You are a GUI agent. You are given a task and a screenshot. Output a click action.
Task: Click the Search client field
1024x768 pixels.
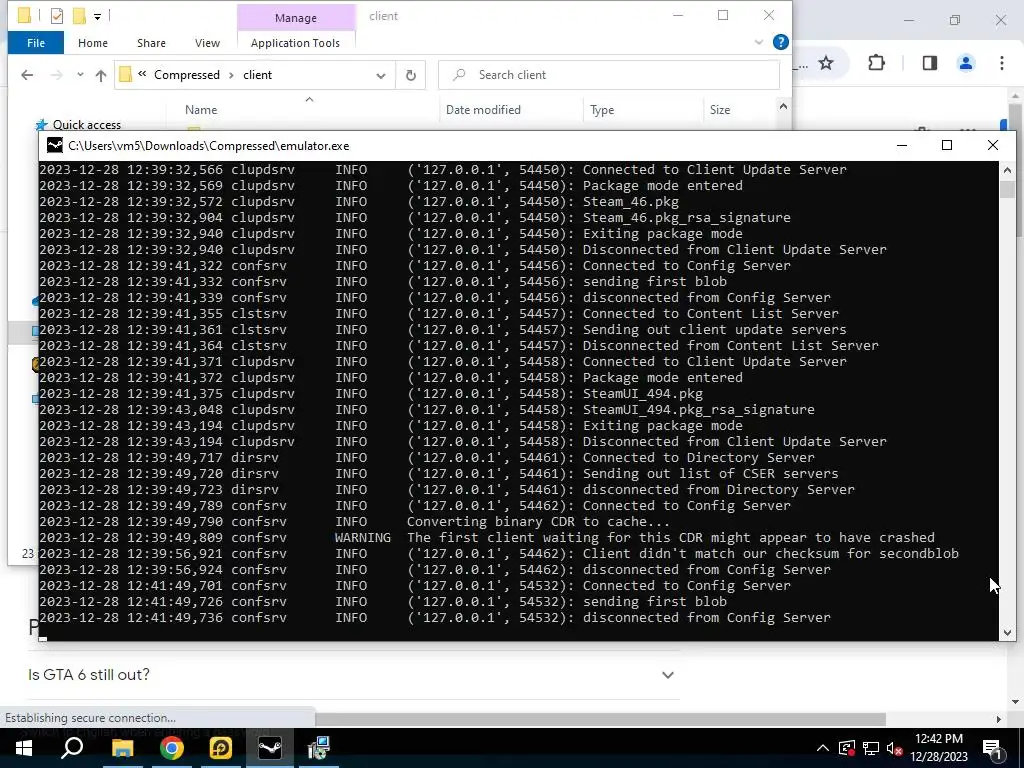pos(609,75)
